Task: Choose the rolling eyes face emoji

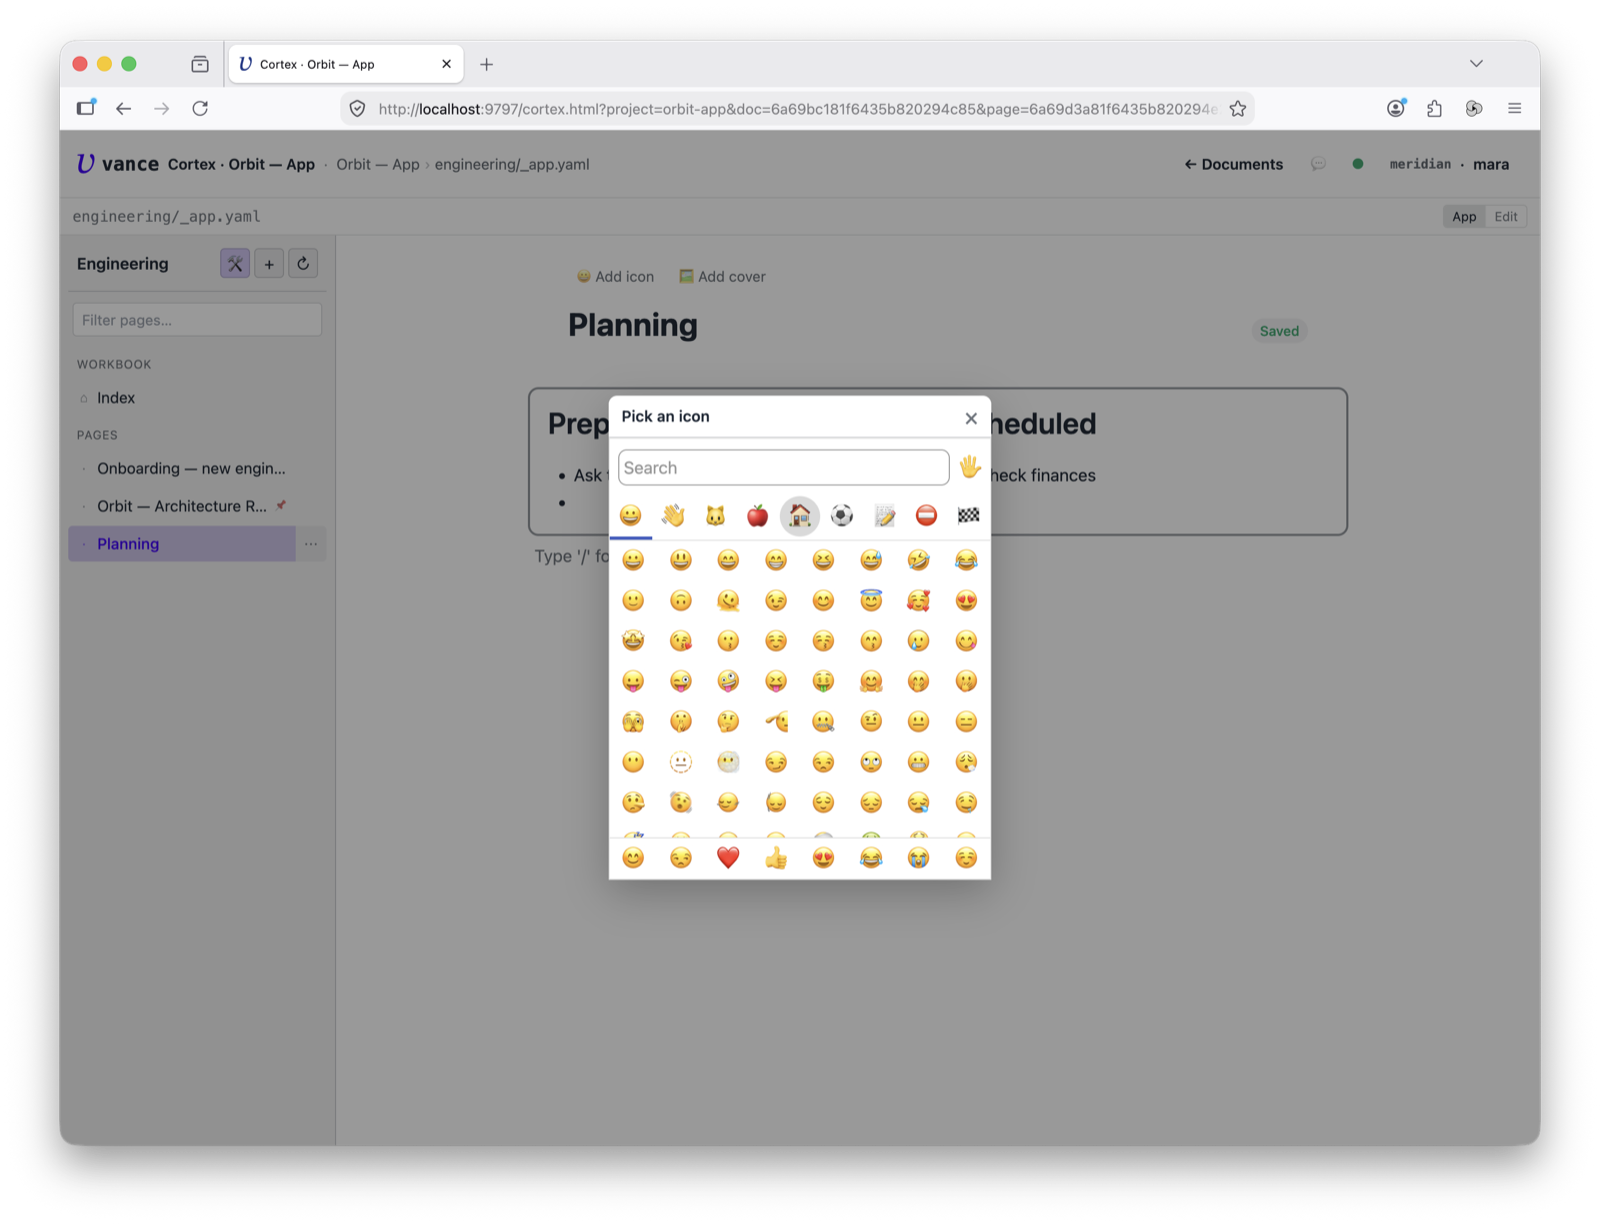Action: tap(871, 762)
